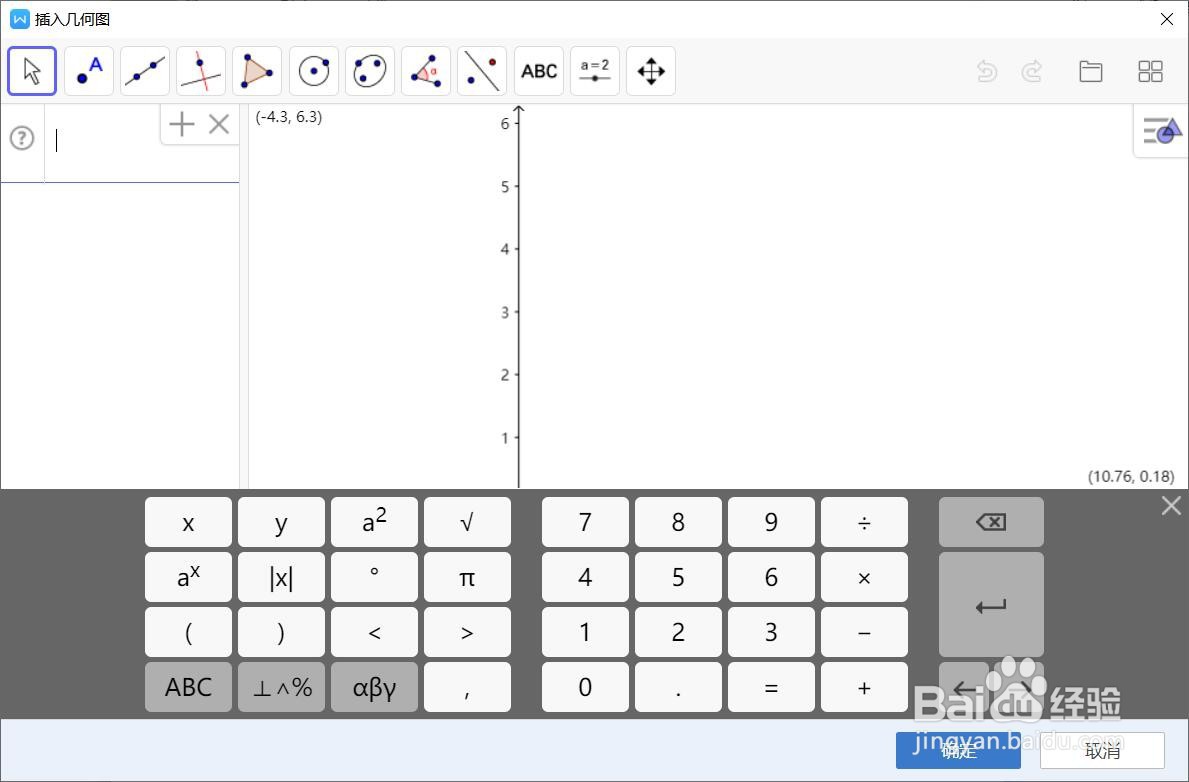
Task: Click the close parenthesis key
Action: tap(281, 632)
